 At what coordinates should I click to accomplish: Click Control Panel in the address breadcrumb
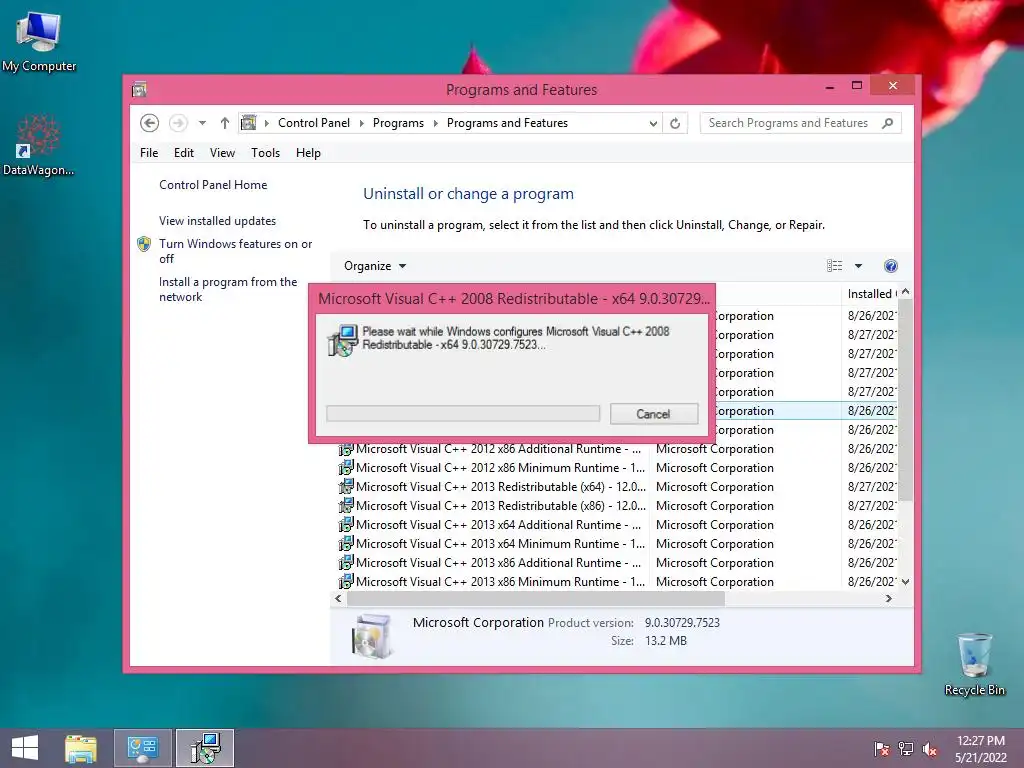point(313,123)
